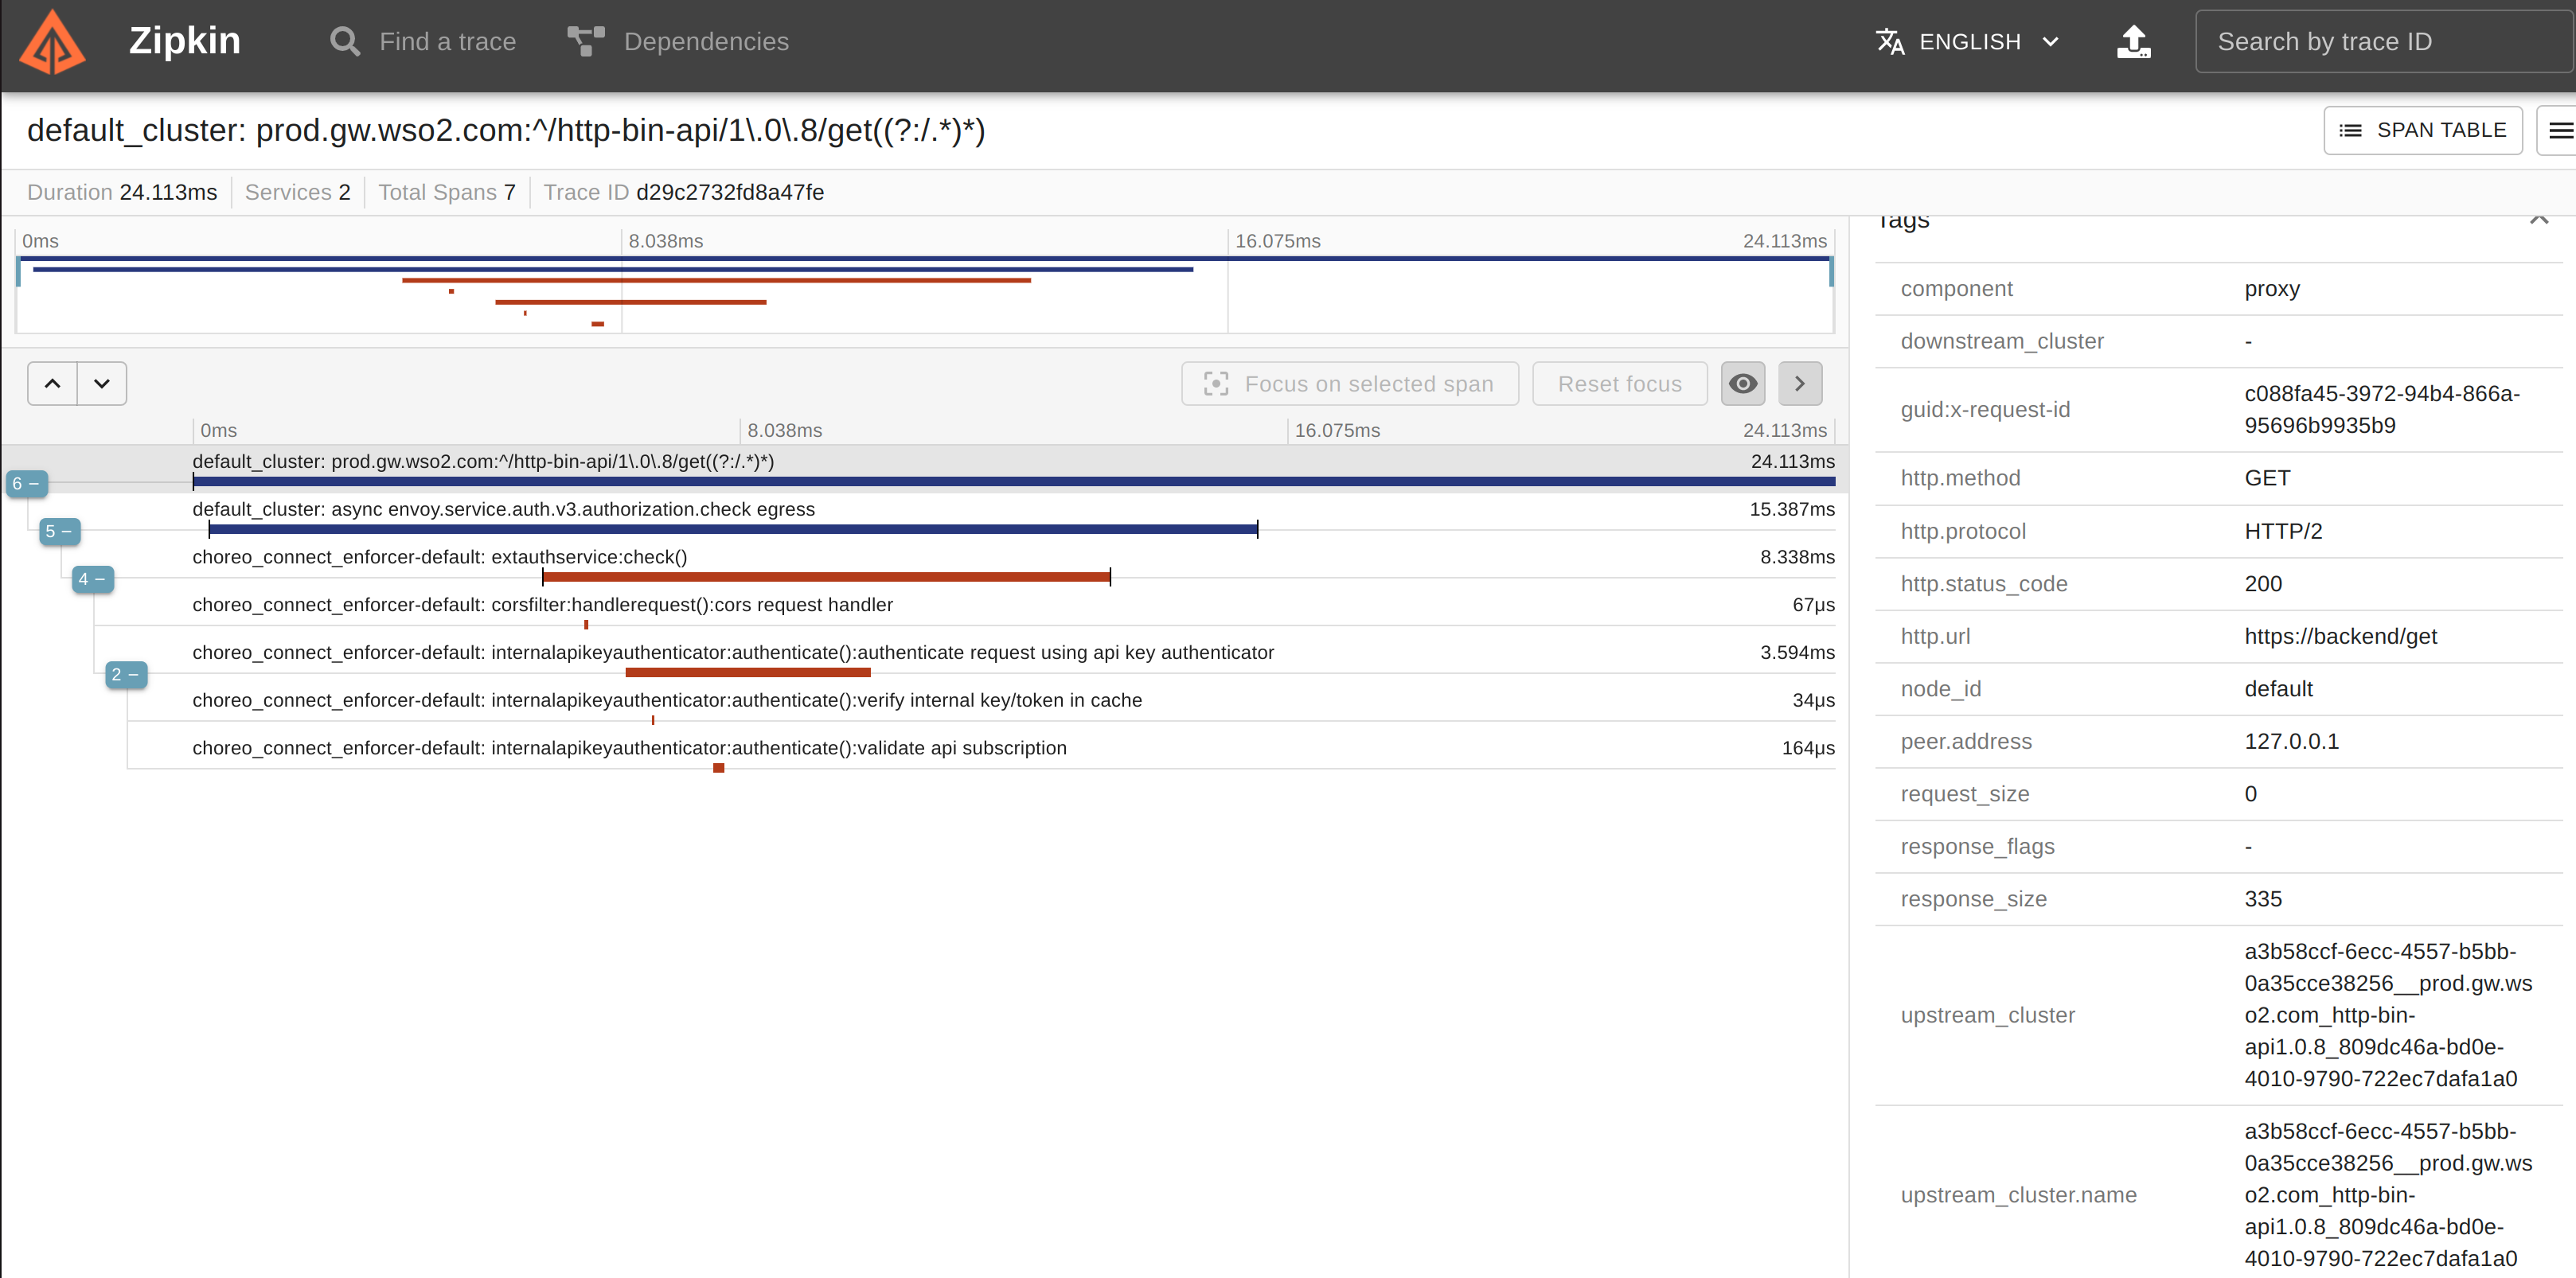Click the Total Spans 7 summary

(x=447, y=192)
